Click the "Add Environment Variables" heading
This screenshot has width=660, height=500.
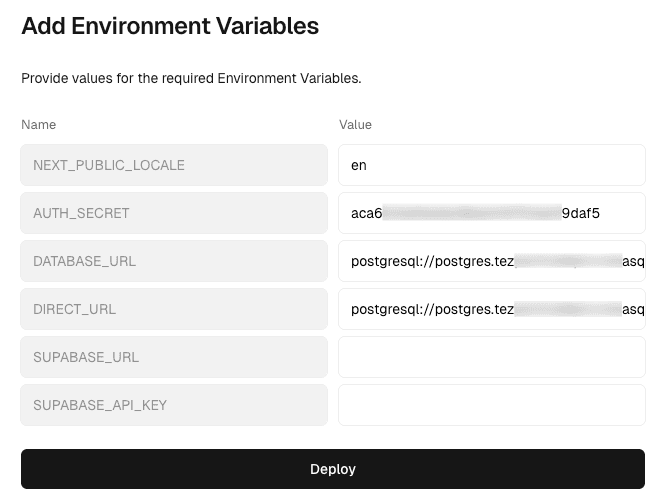click(x=170, y=26)
